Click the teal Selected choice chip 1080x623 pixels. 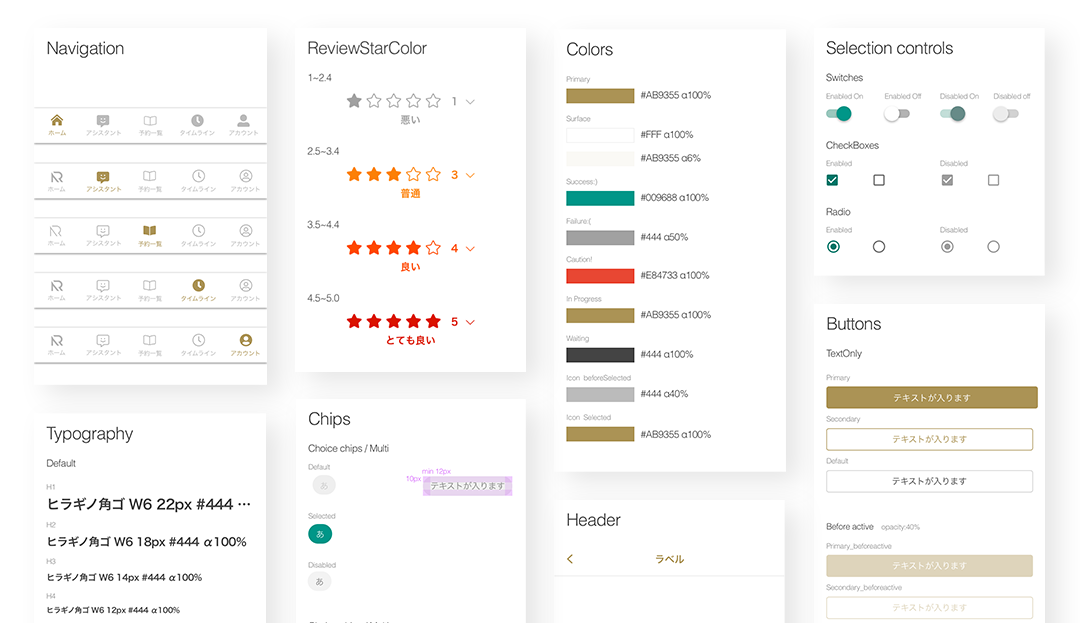[x=320, y=534]
